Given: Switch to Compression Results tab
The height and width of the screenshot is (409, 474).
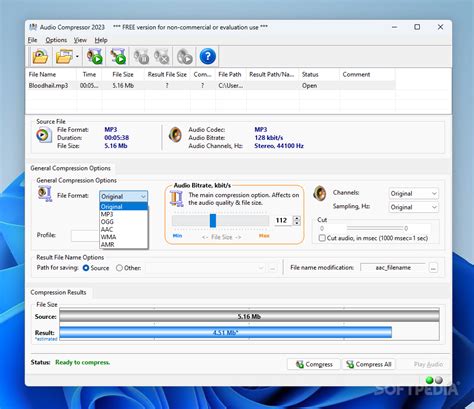Looking at the screenshot, I should click(x=58, y=292).
